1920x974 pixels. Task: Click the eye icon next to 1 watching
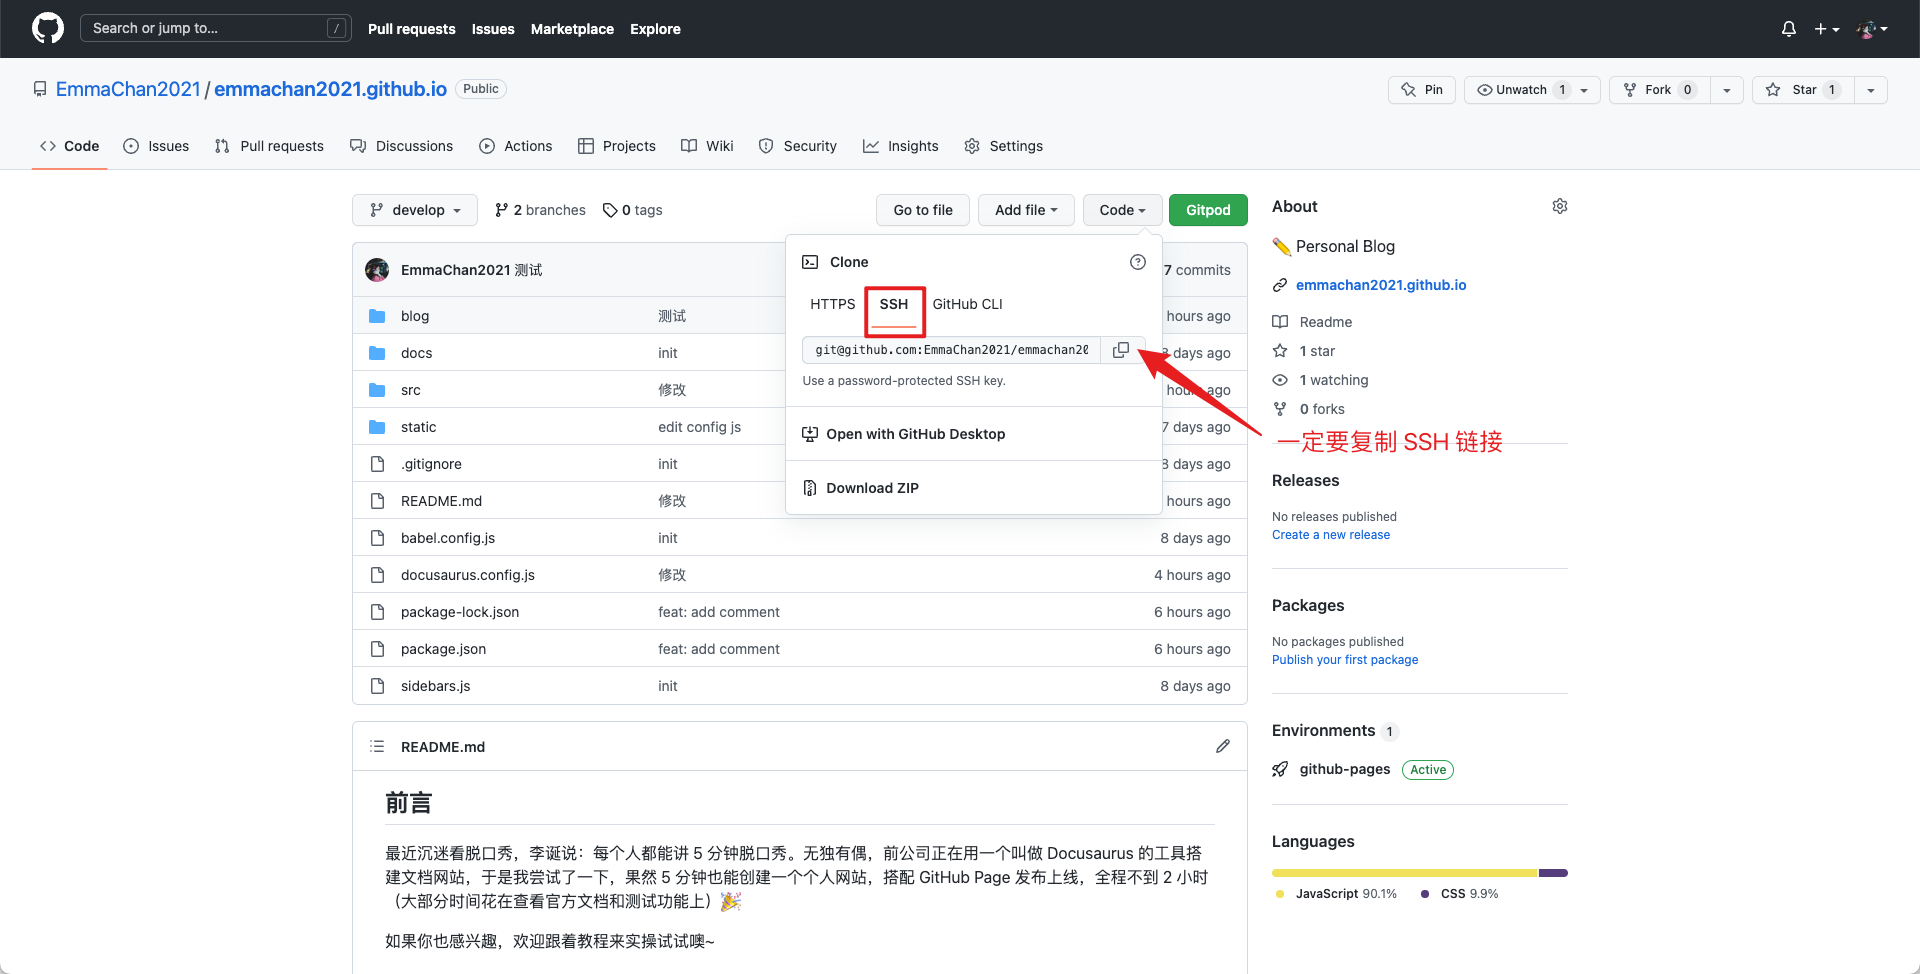click(x=1280, y=380)
